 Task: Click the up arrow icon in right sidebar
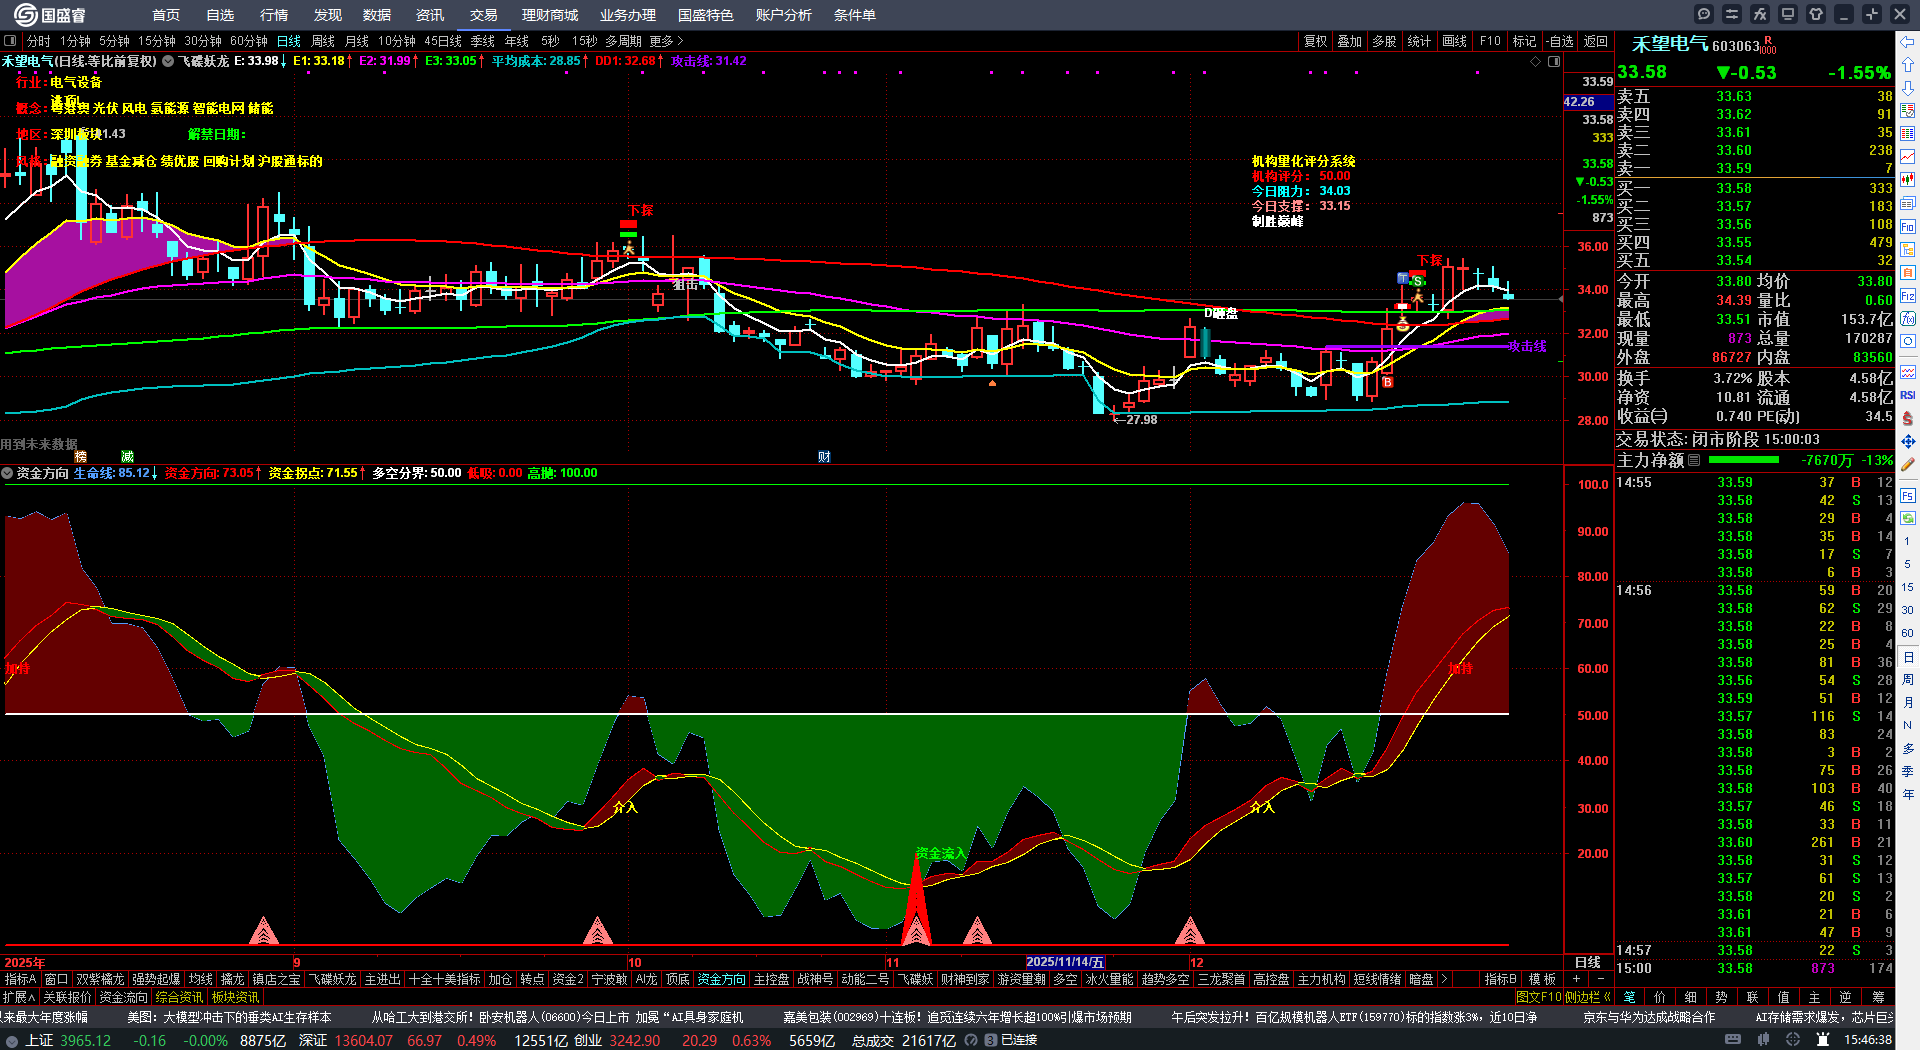point(1908,65)
